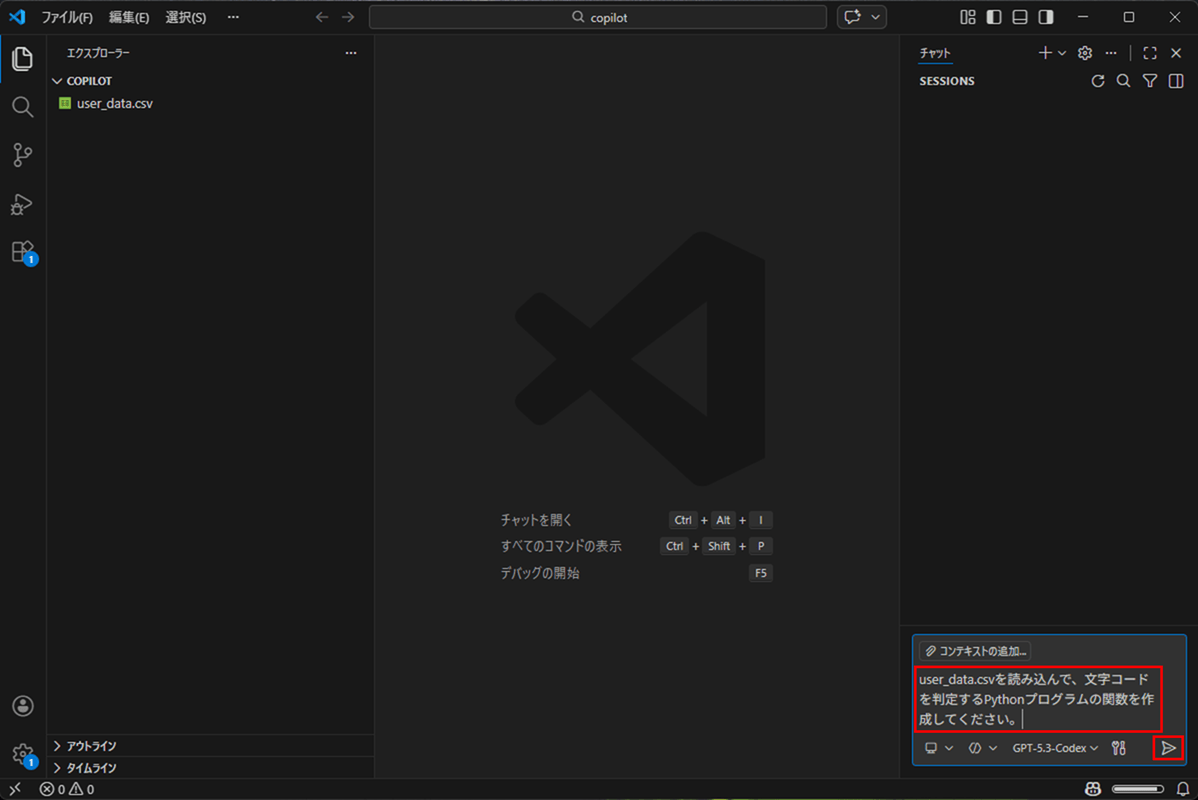Toggle the primary side bar visibility
The width and height of the screenshot is (1198, 800).
(992, 17)
